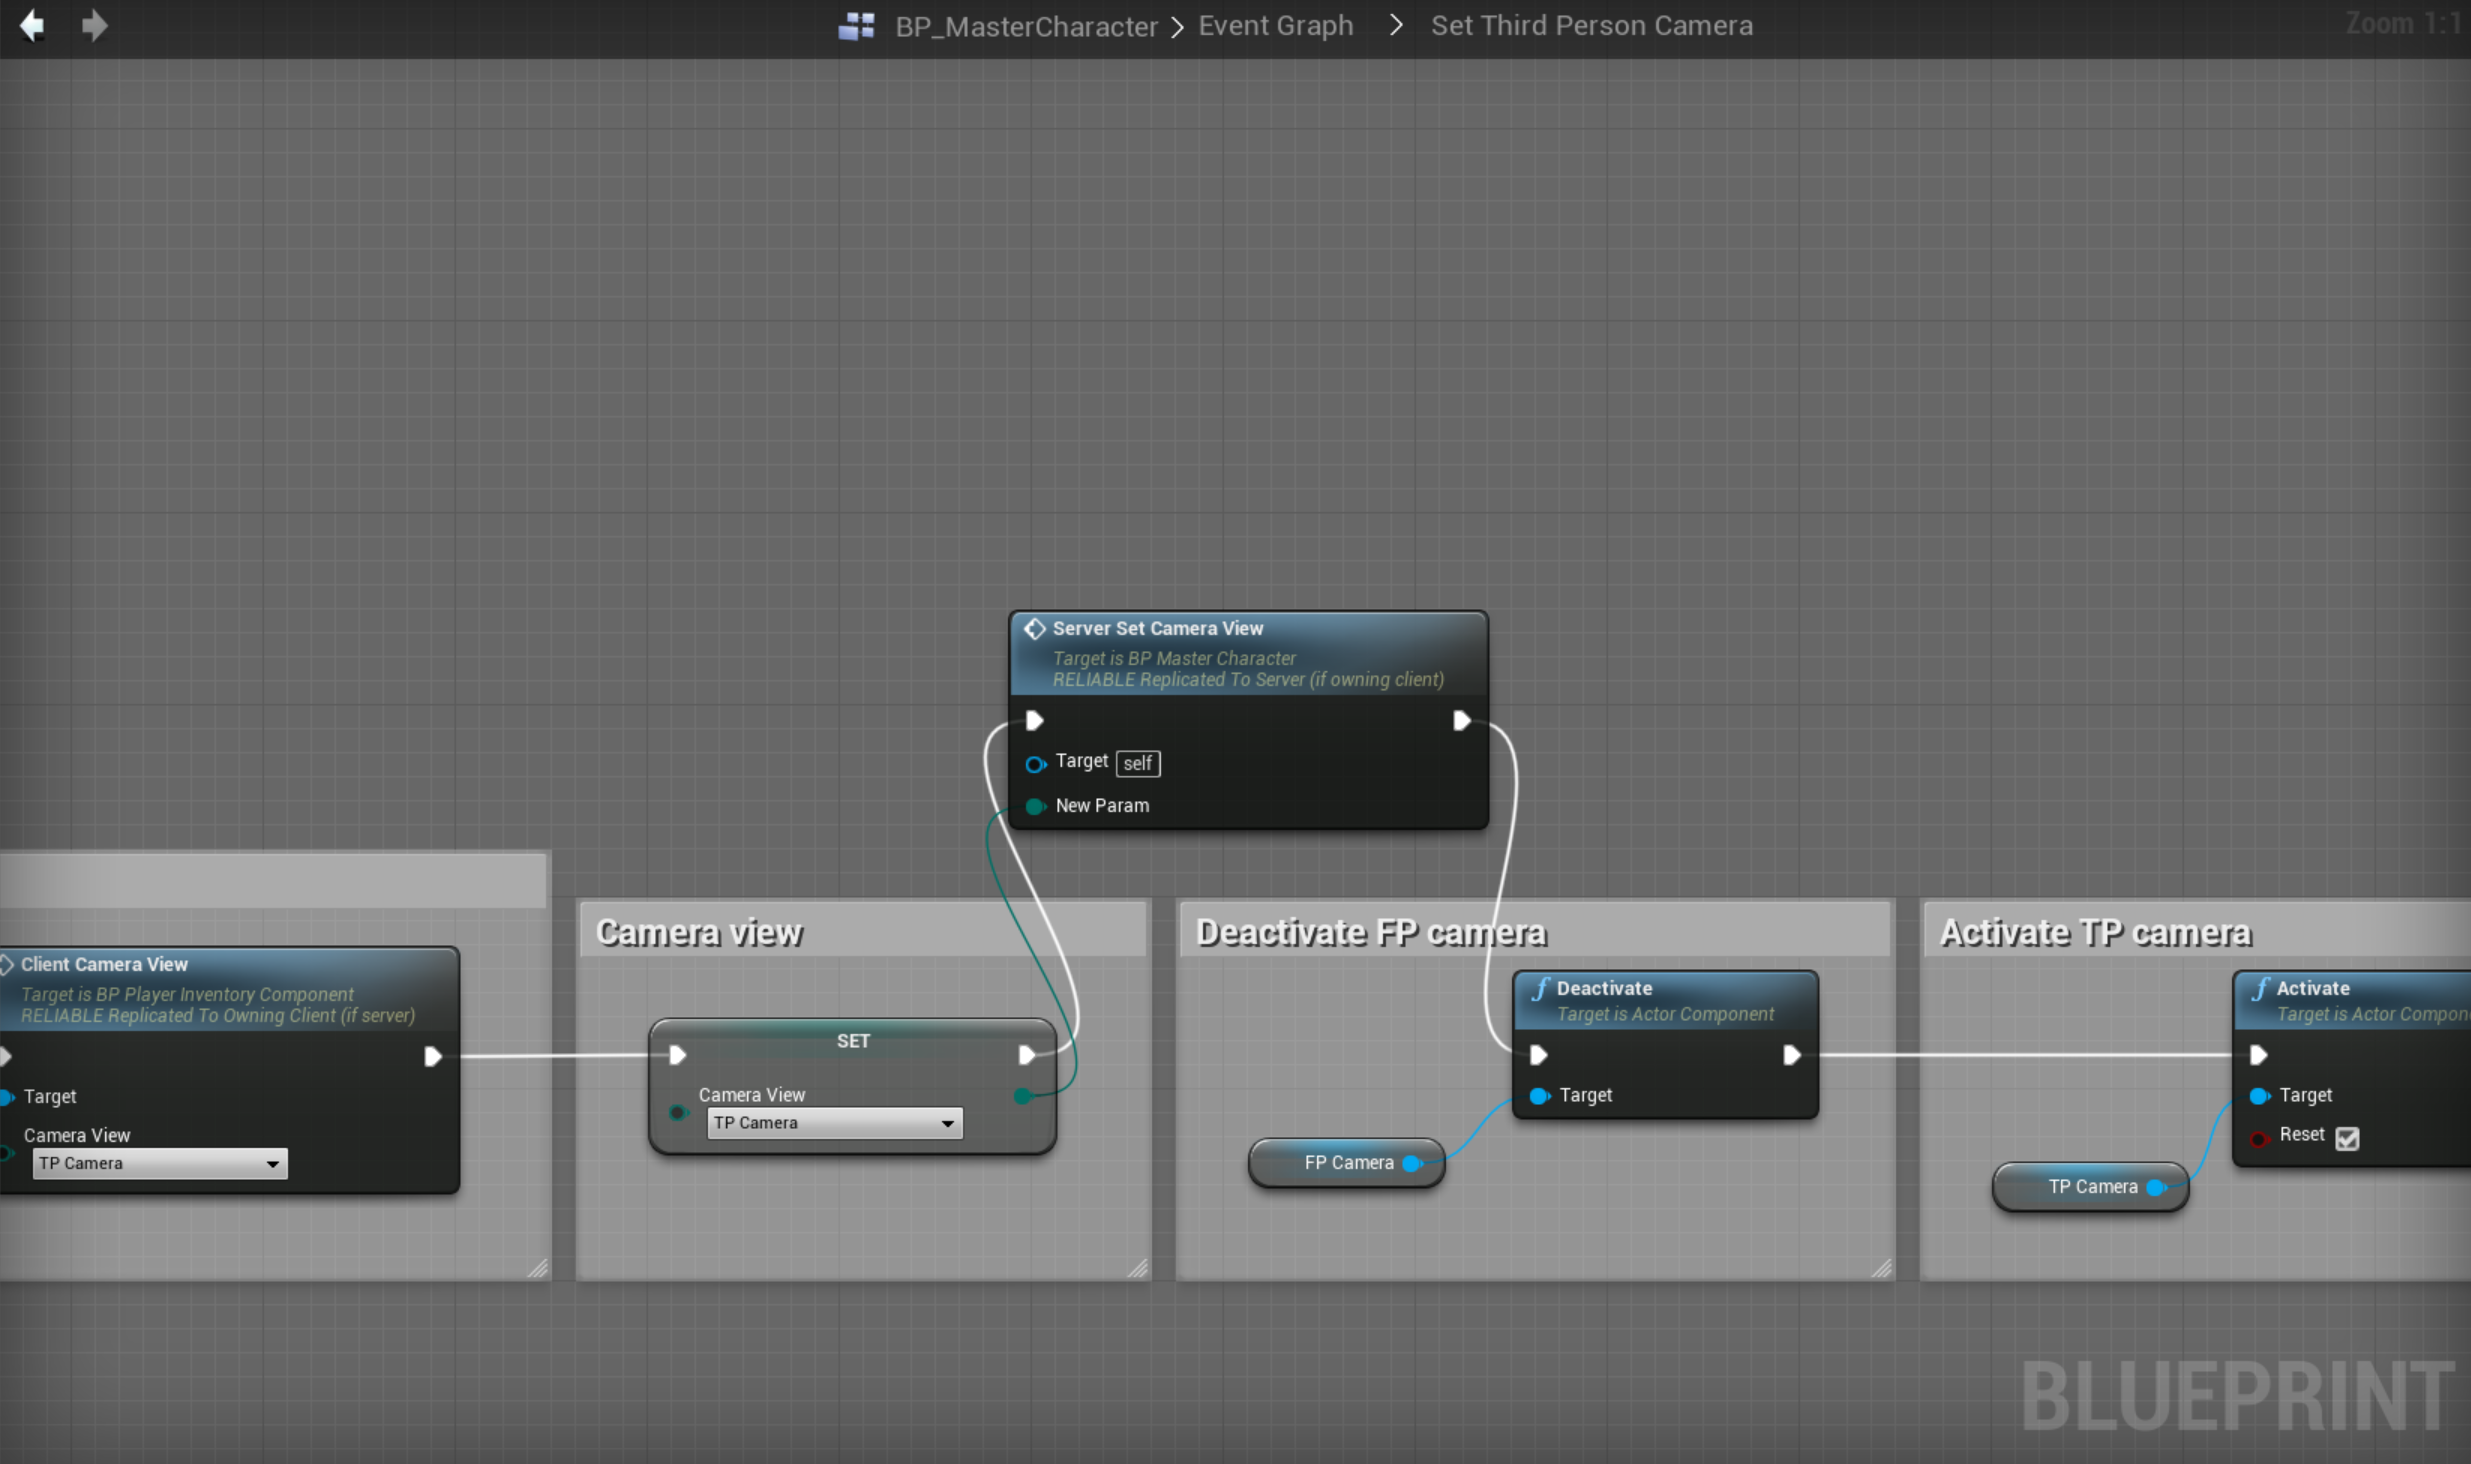Click the blueprint icon beside BP_MasterCharacter
The image size is (2471, 1464).
point(856,26)
